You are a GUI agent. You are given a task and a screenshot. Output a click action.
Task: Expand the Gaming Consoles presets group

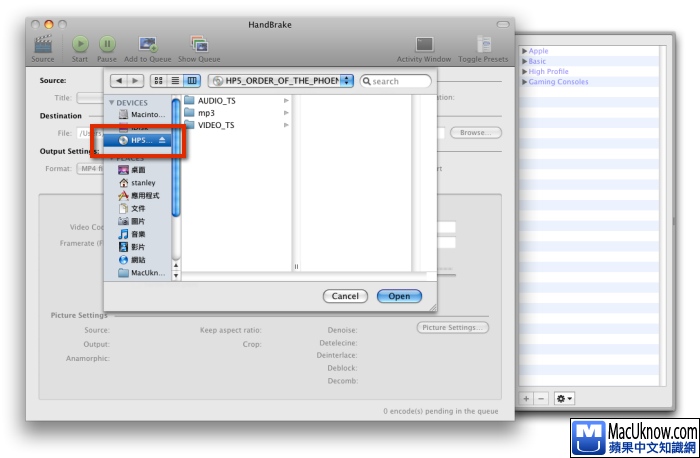pyautogui.click(x=524, y=82)
